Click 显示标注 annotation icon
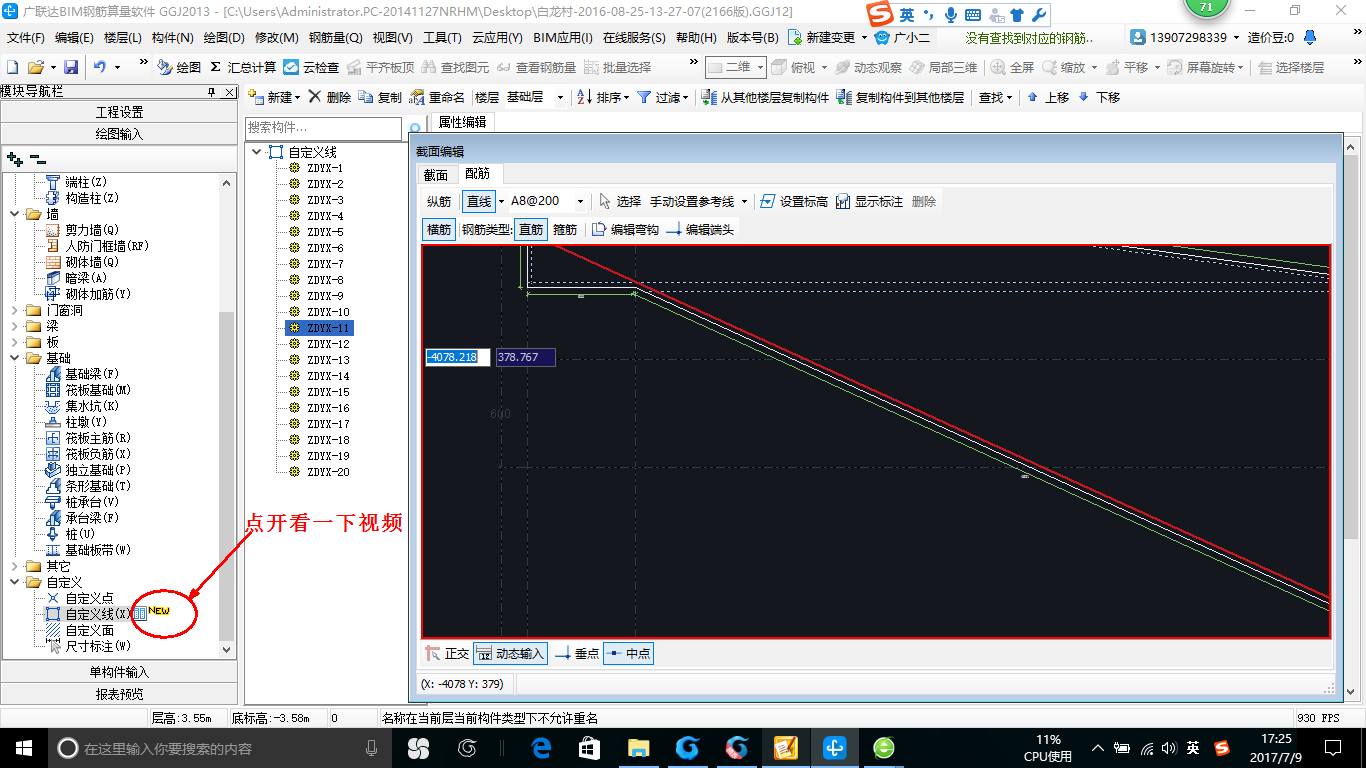The width and height of the screenshot is (1366, 768). coord(843,201)
